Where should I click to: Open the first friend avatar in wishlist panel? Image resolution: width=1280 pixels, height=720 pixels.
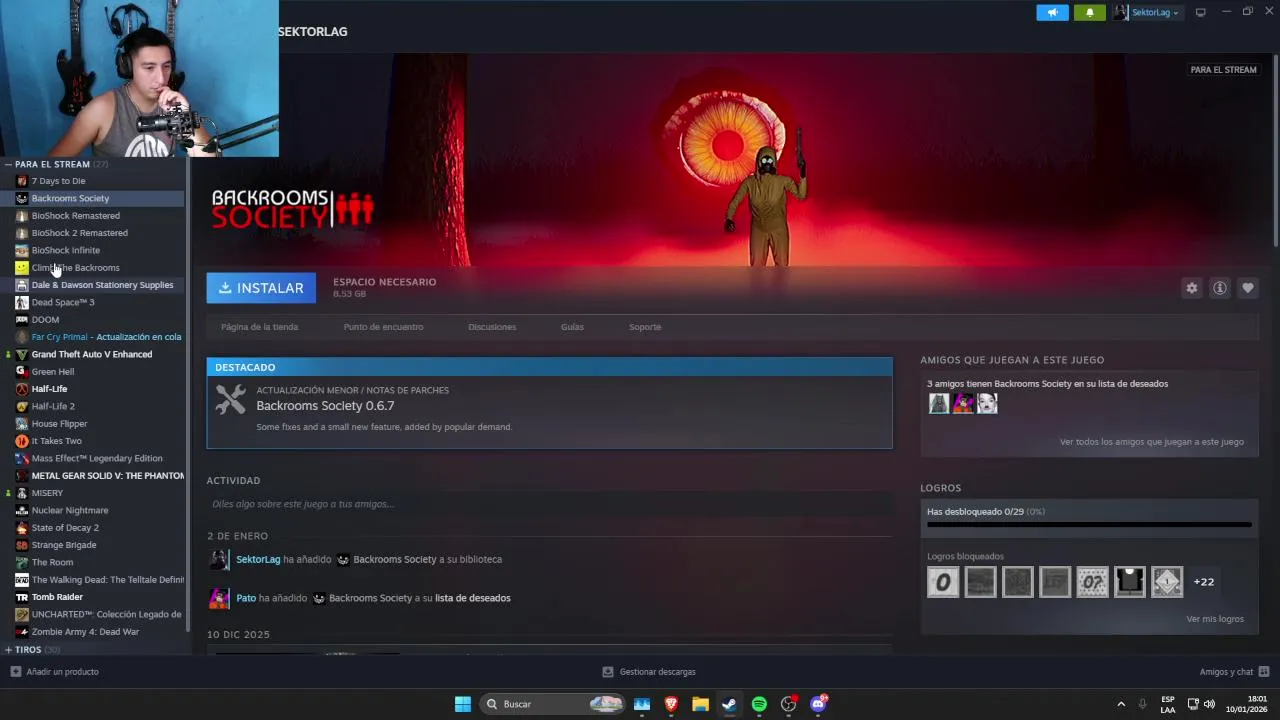[x=939, y=403]
